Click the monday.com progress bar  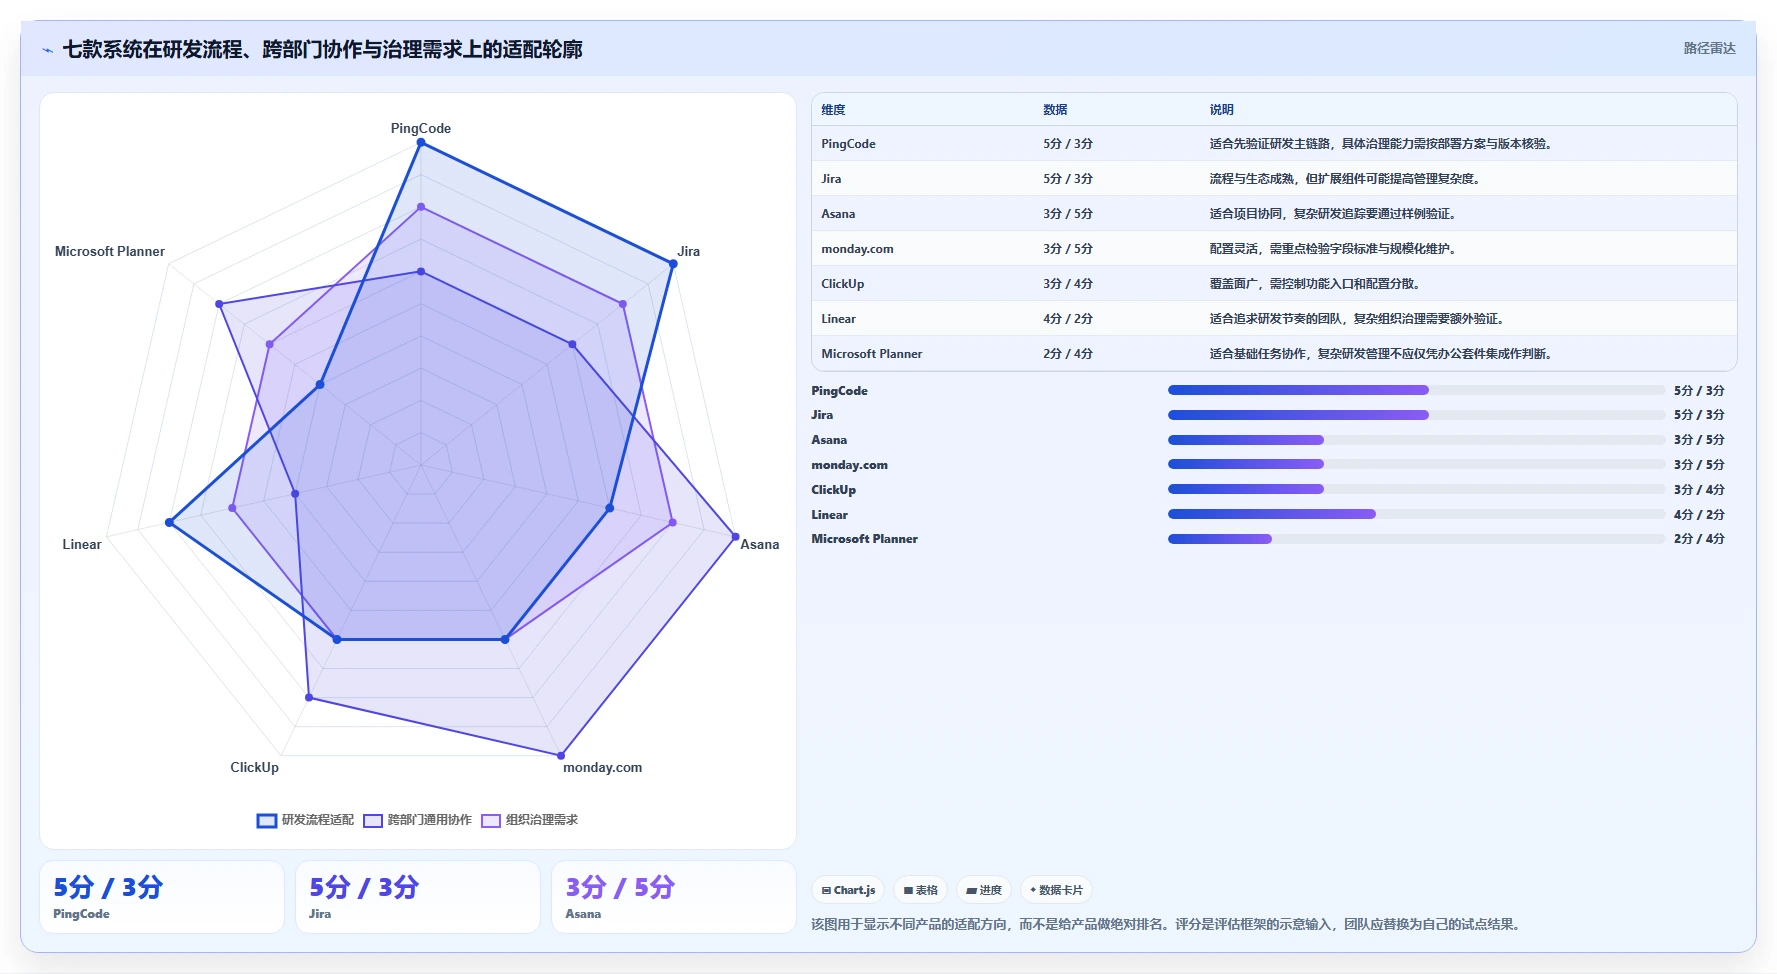[1416, 464]
